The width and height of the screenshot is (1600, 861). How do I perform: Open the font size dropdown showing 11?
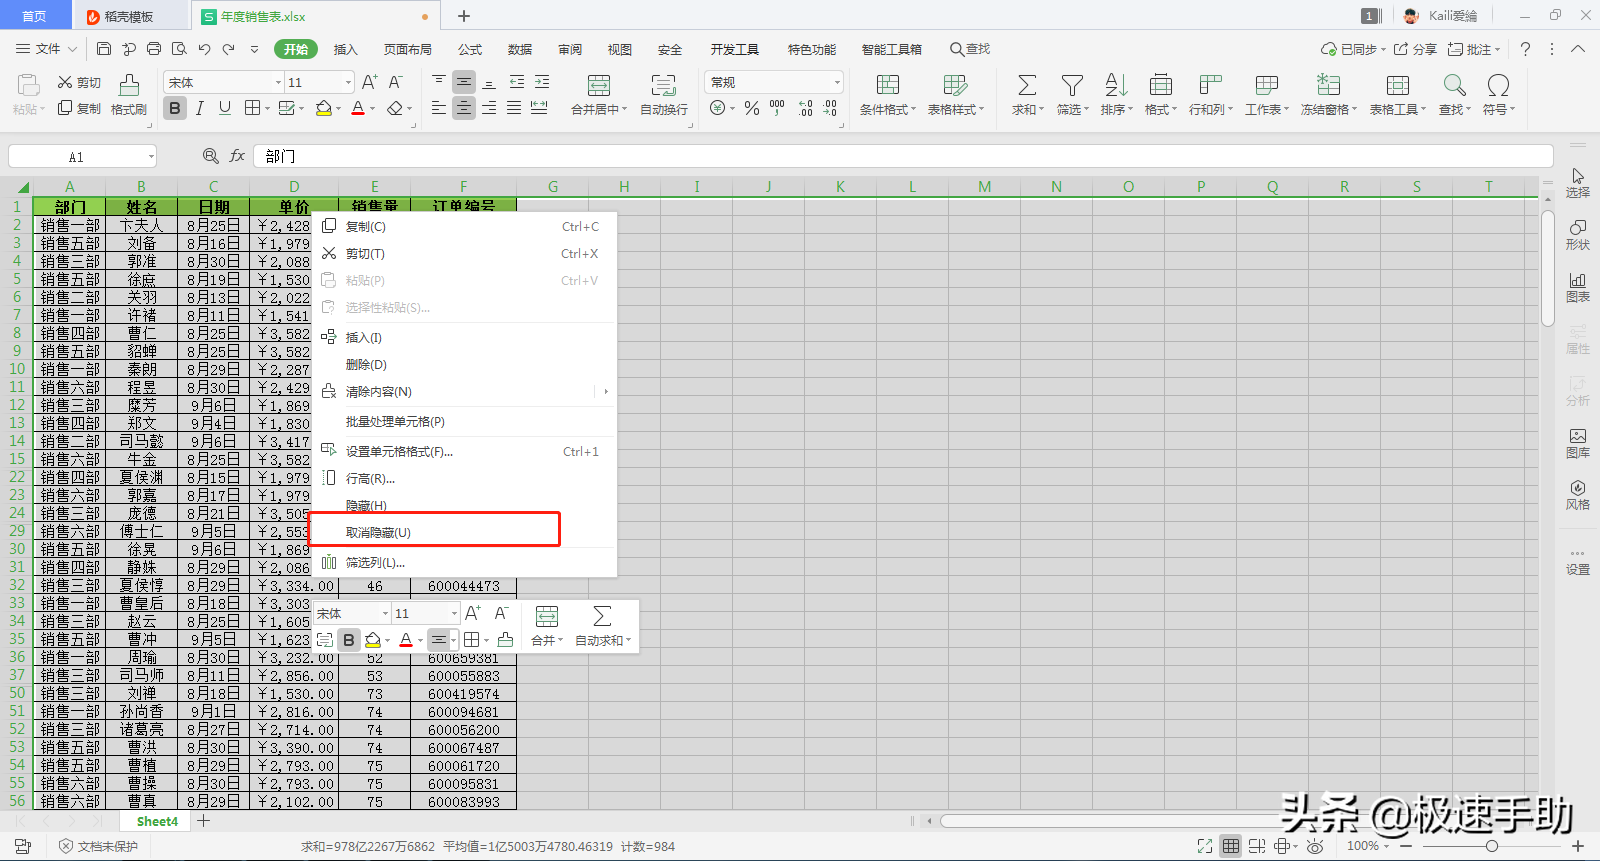pyautogui.click(x=348, y=82)
